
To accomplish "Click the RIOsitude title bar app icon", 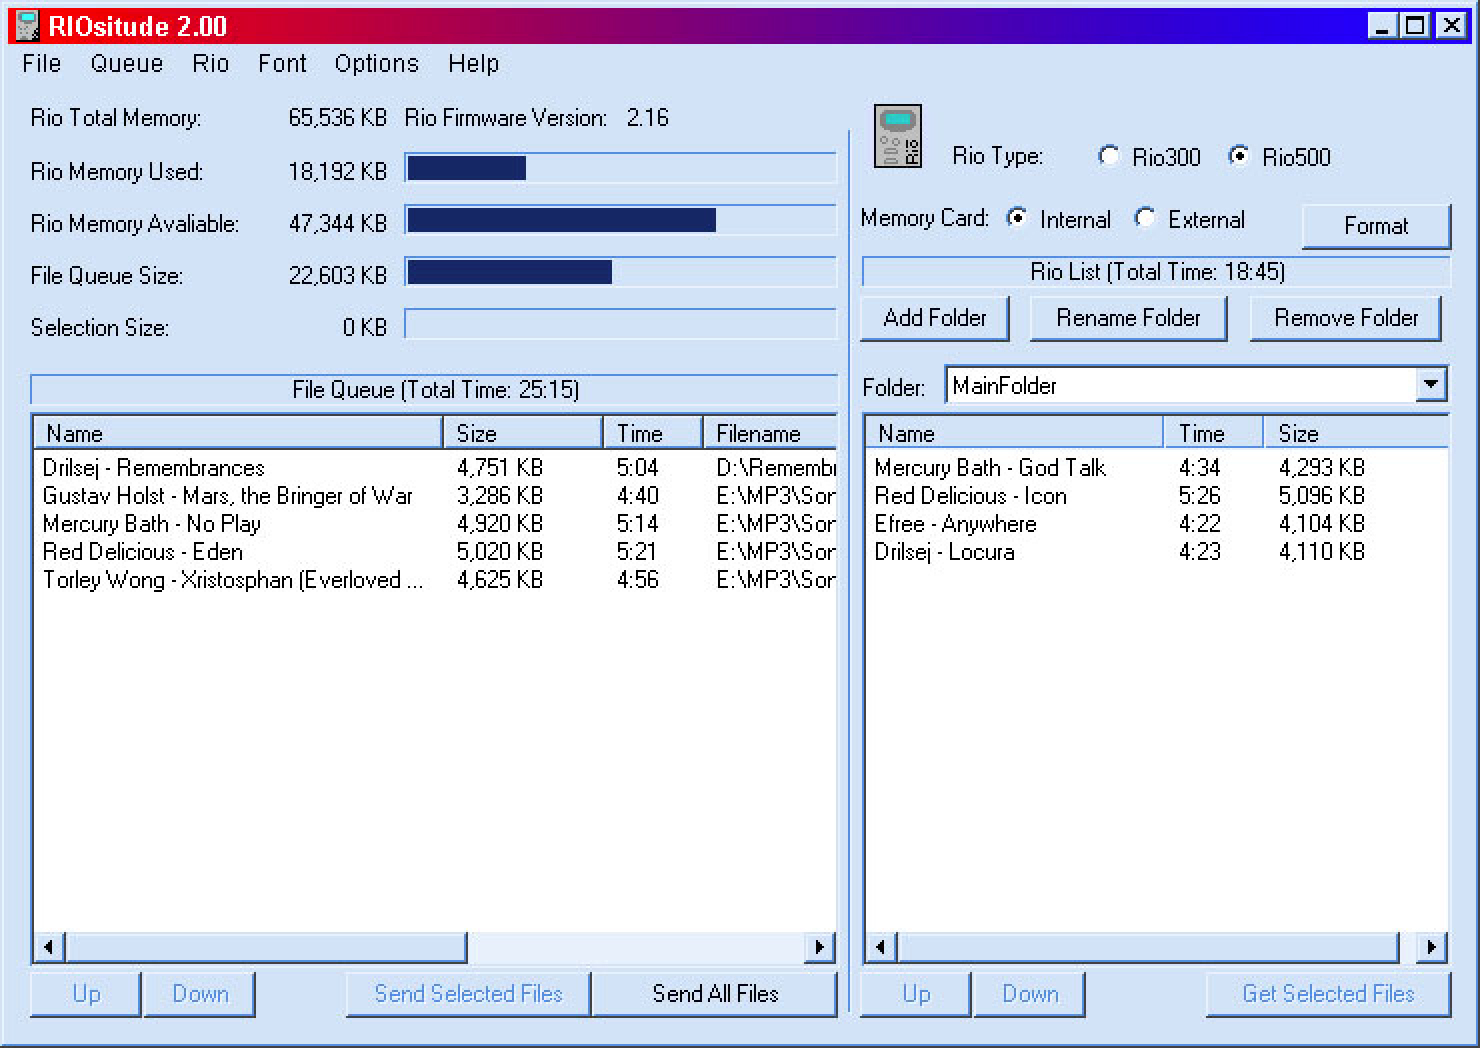I will pyautogui.click(x=27, y=25).
